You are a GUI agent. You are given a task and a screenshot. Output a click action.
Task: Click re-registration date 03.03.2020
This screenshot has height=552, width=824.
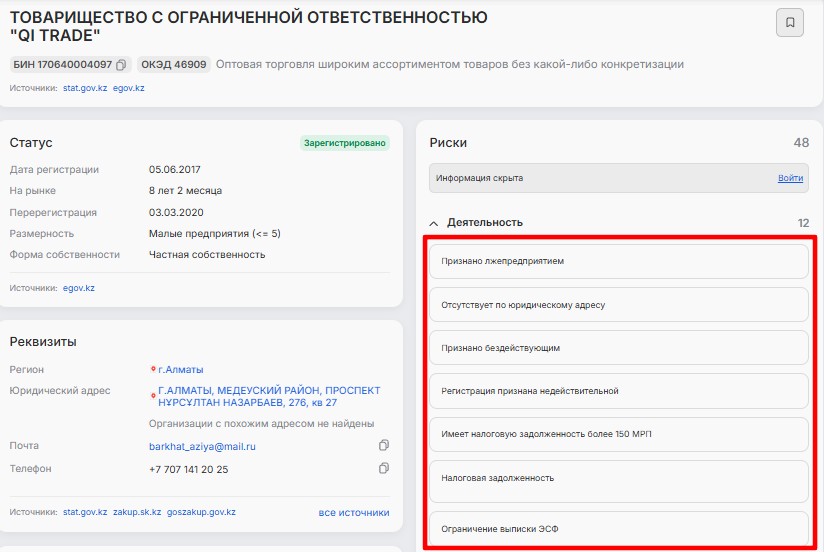point(176,212)
